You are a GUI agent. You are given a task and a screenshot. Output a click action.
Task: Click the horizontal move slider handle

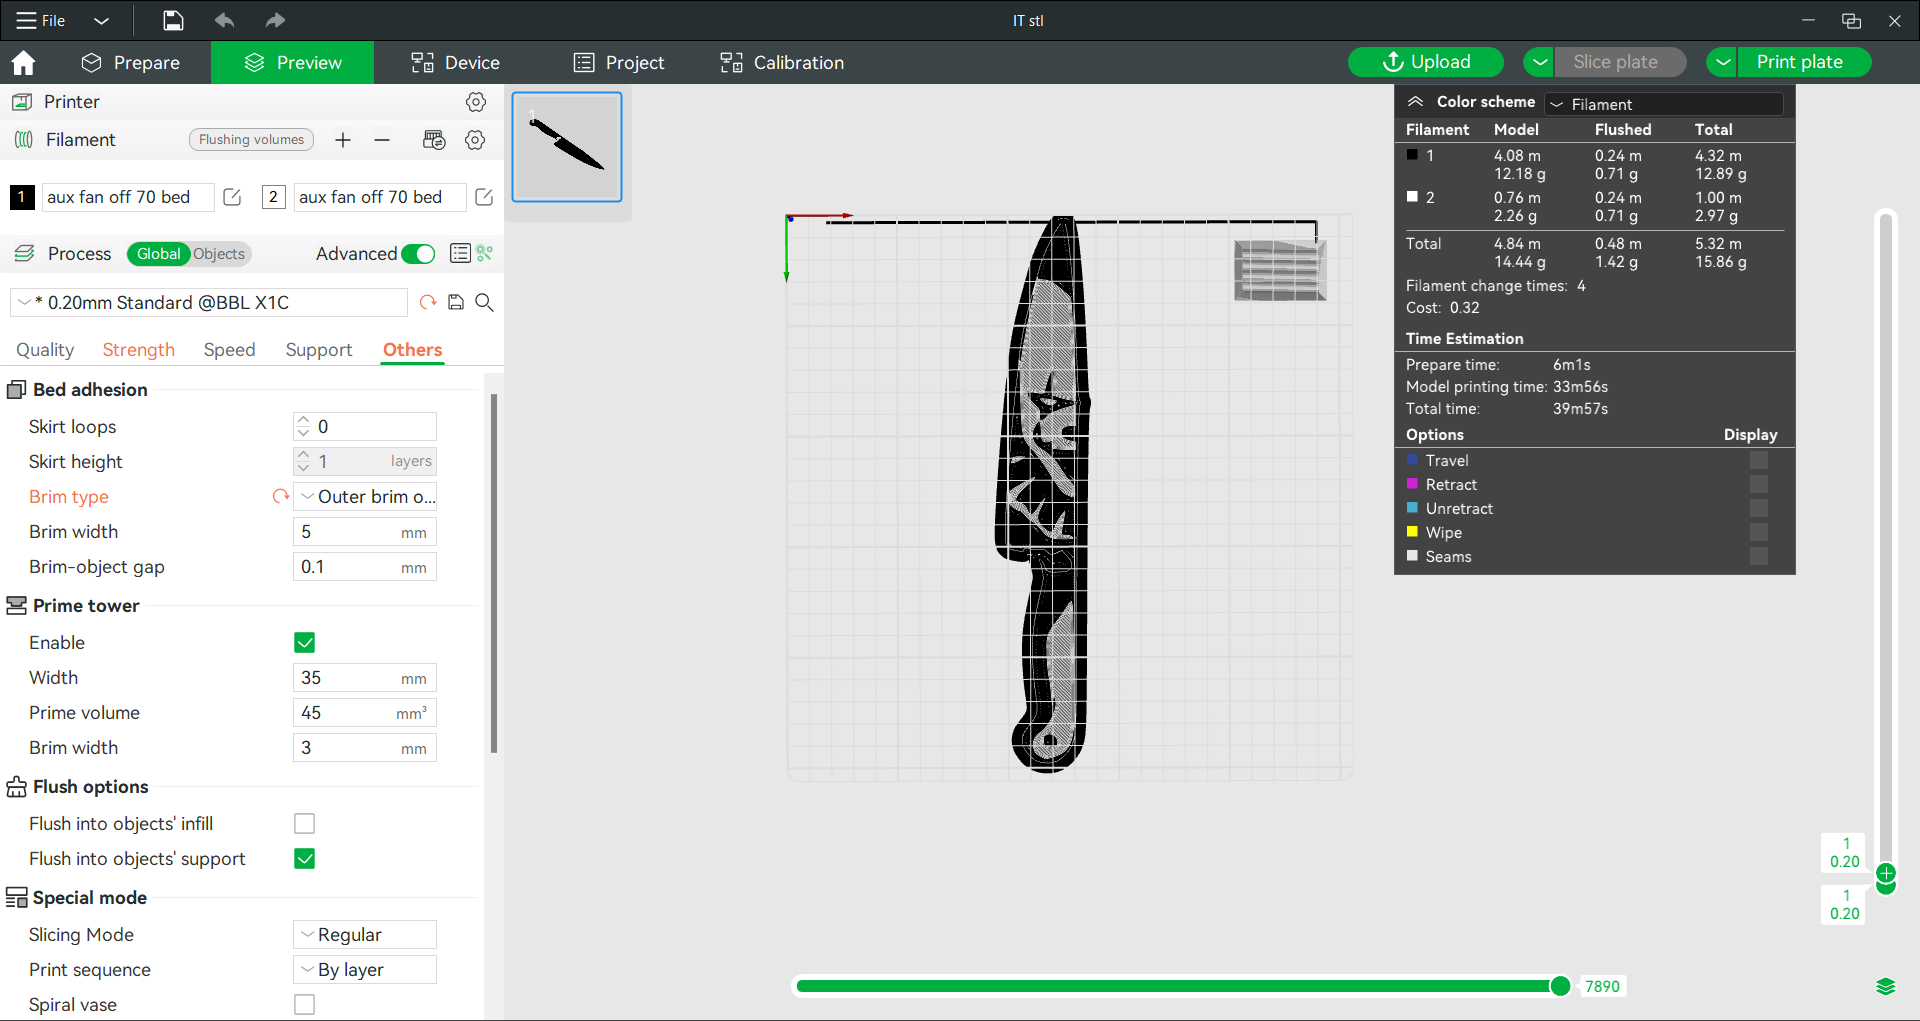tap(1560, 987)
